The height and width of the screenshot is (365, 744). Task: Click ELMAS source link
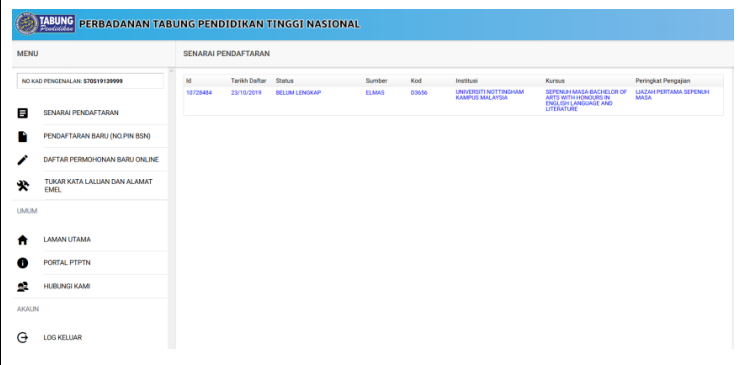(375, 93)
